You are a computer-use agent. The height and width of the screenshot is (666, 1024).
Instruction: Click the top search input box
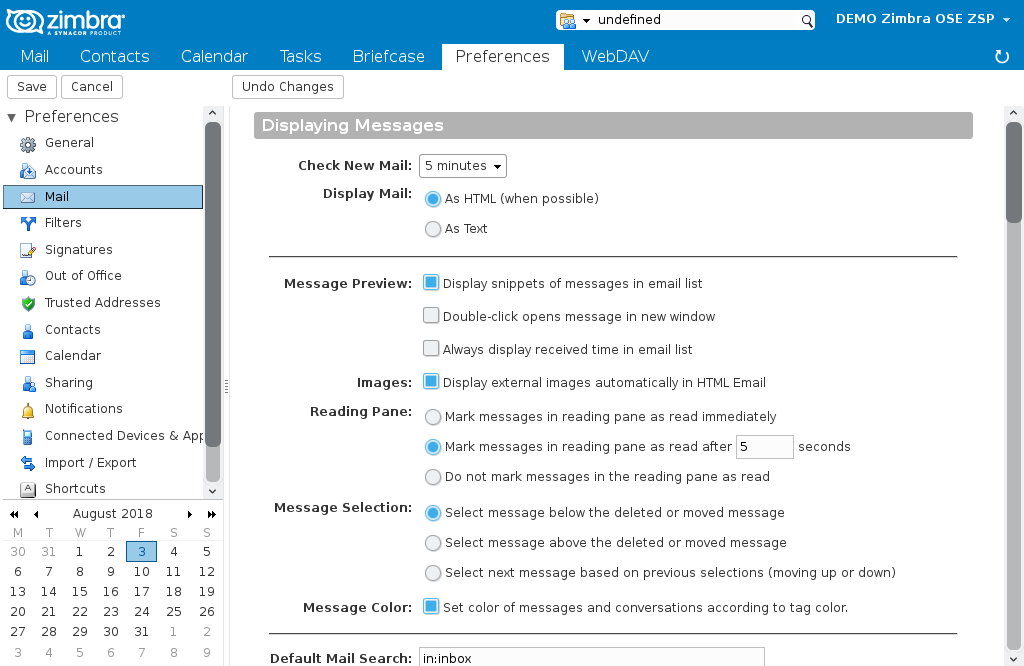pyautogui.click(x=697, y=20)
